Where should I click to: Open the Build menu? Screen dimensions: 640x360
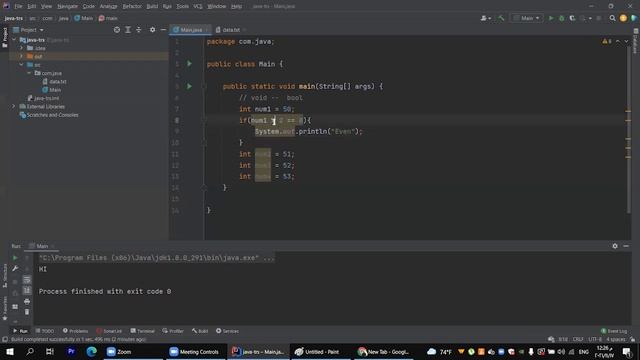point(152,6)
